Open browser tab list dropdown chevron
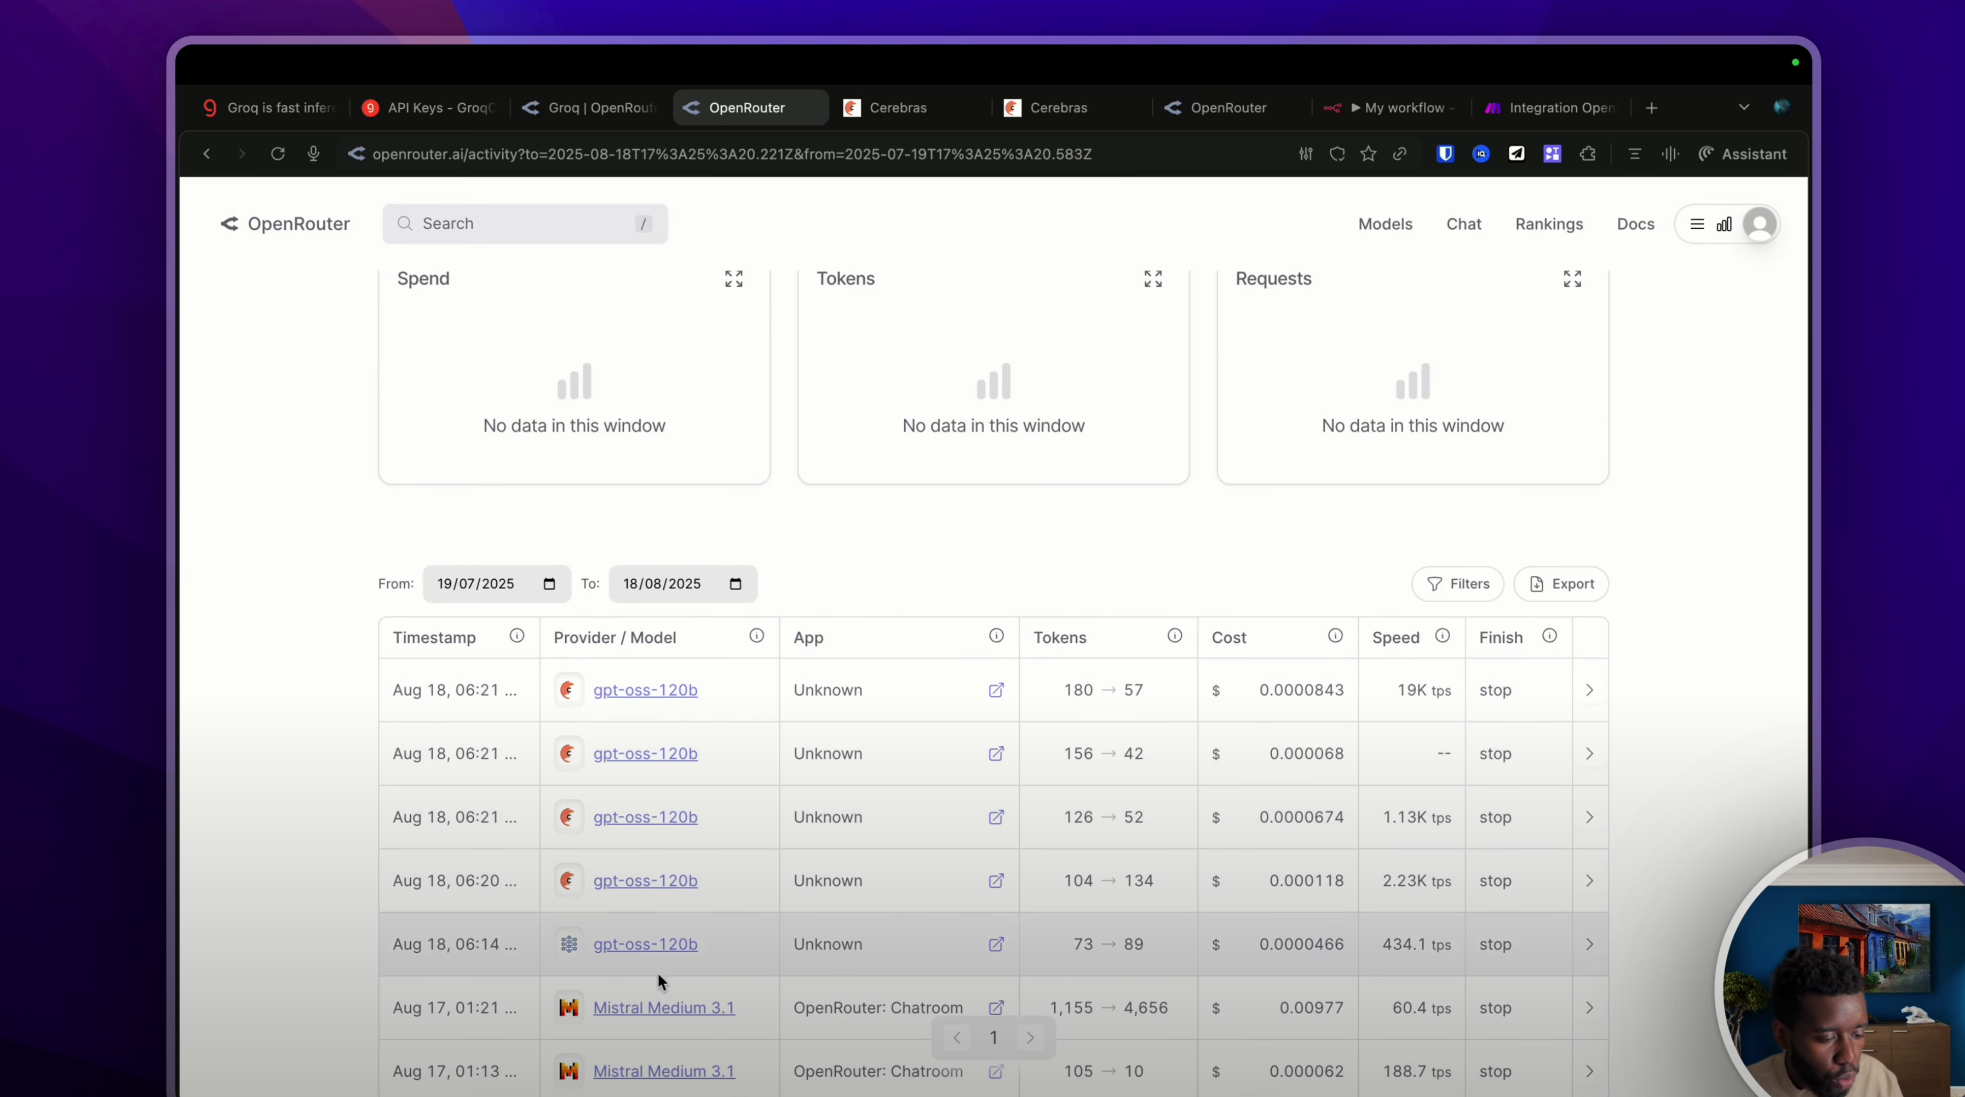Image resolution: width=1965 pixels, height=1097 pixels. point(1744,107)
